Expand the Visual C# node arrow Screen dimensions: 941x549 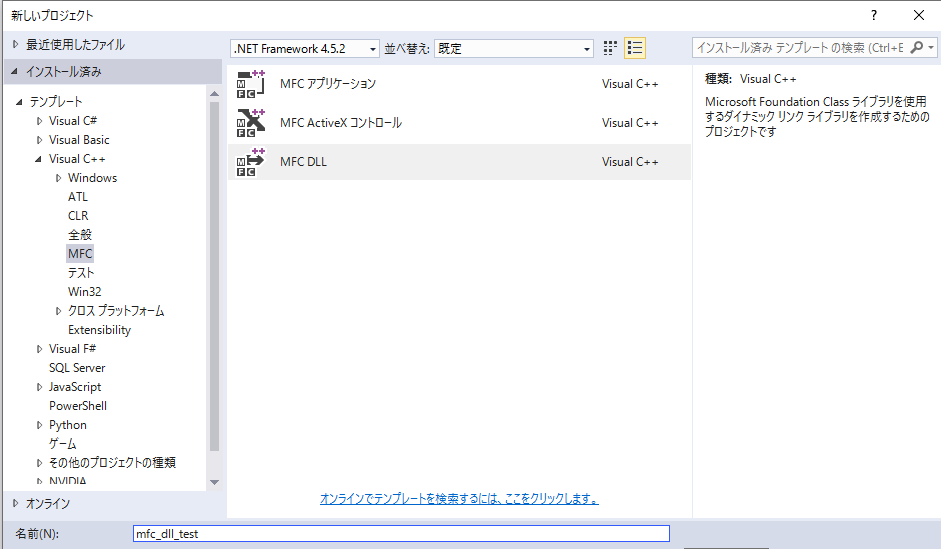pyautogui.click(x=39, y=121)
